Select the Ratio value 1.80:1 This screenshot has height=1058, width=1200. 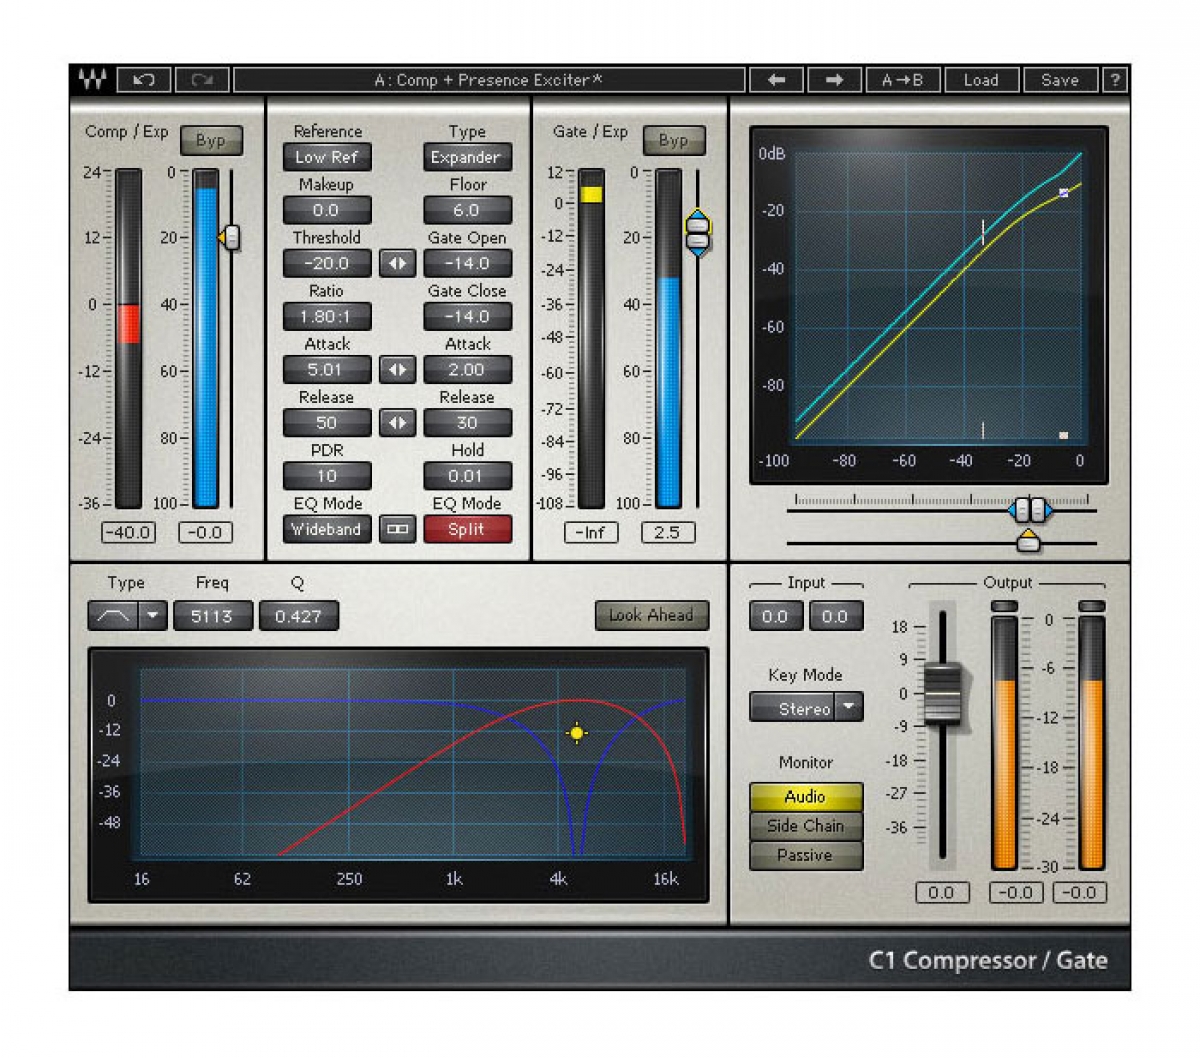[327, 316]
